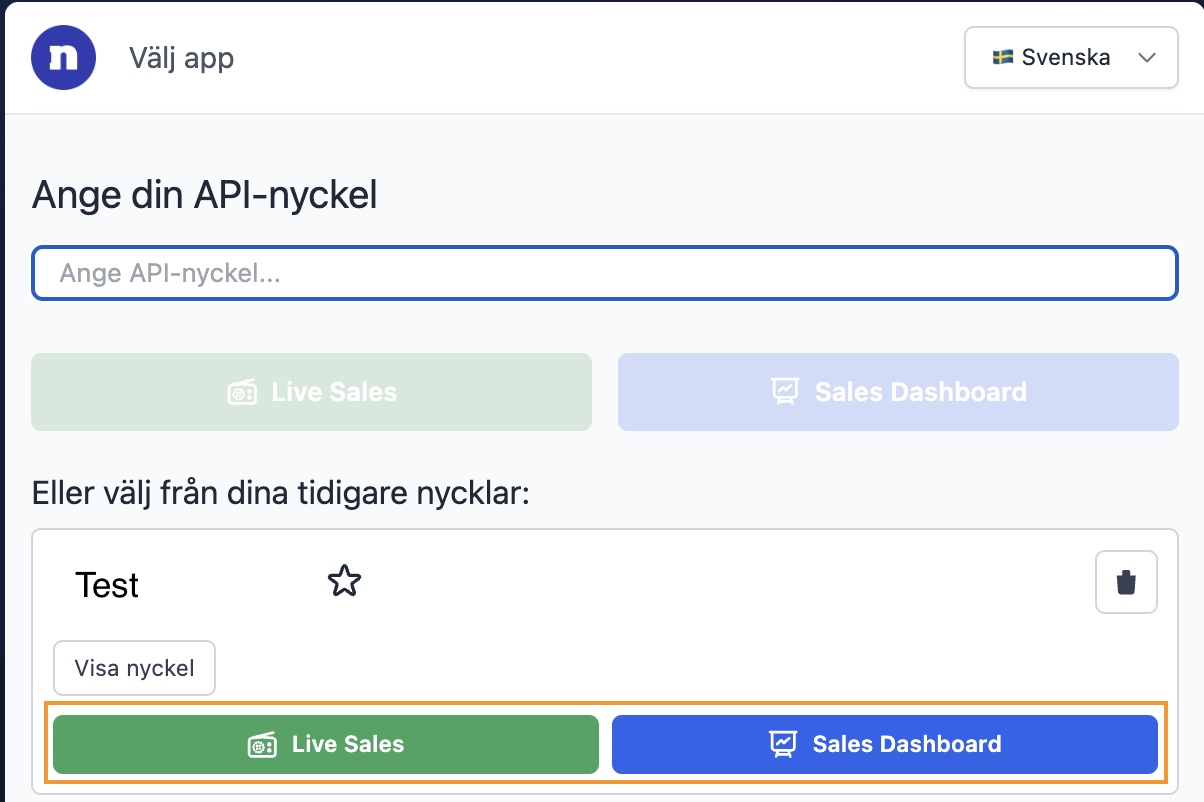Expand the language list via the chevron arrow
Viewport: 1204px width, 802px height.
pyautogui.click(x=1147, y=58)
